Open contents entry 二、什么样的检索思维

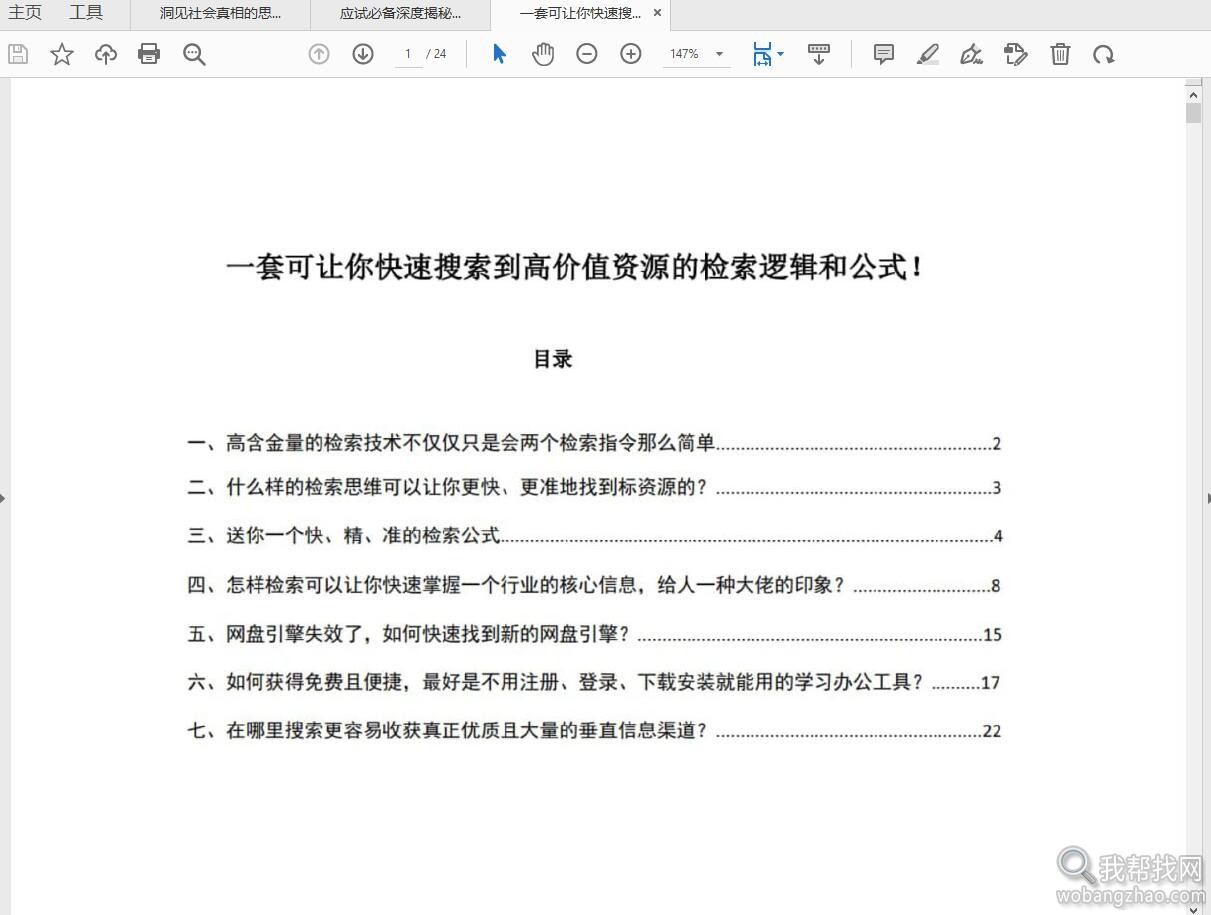(594, 488)
